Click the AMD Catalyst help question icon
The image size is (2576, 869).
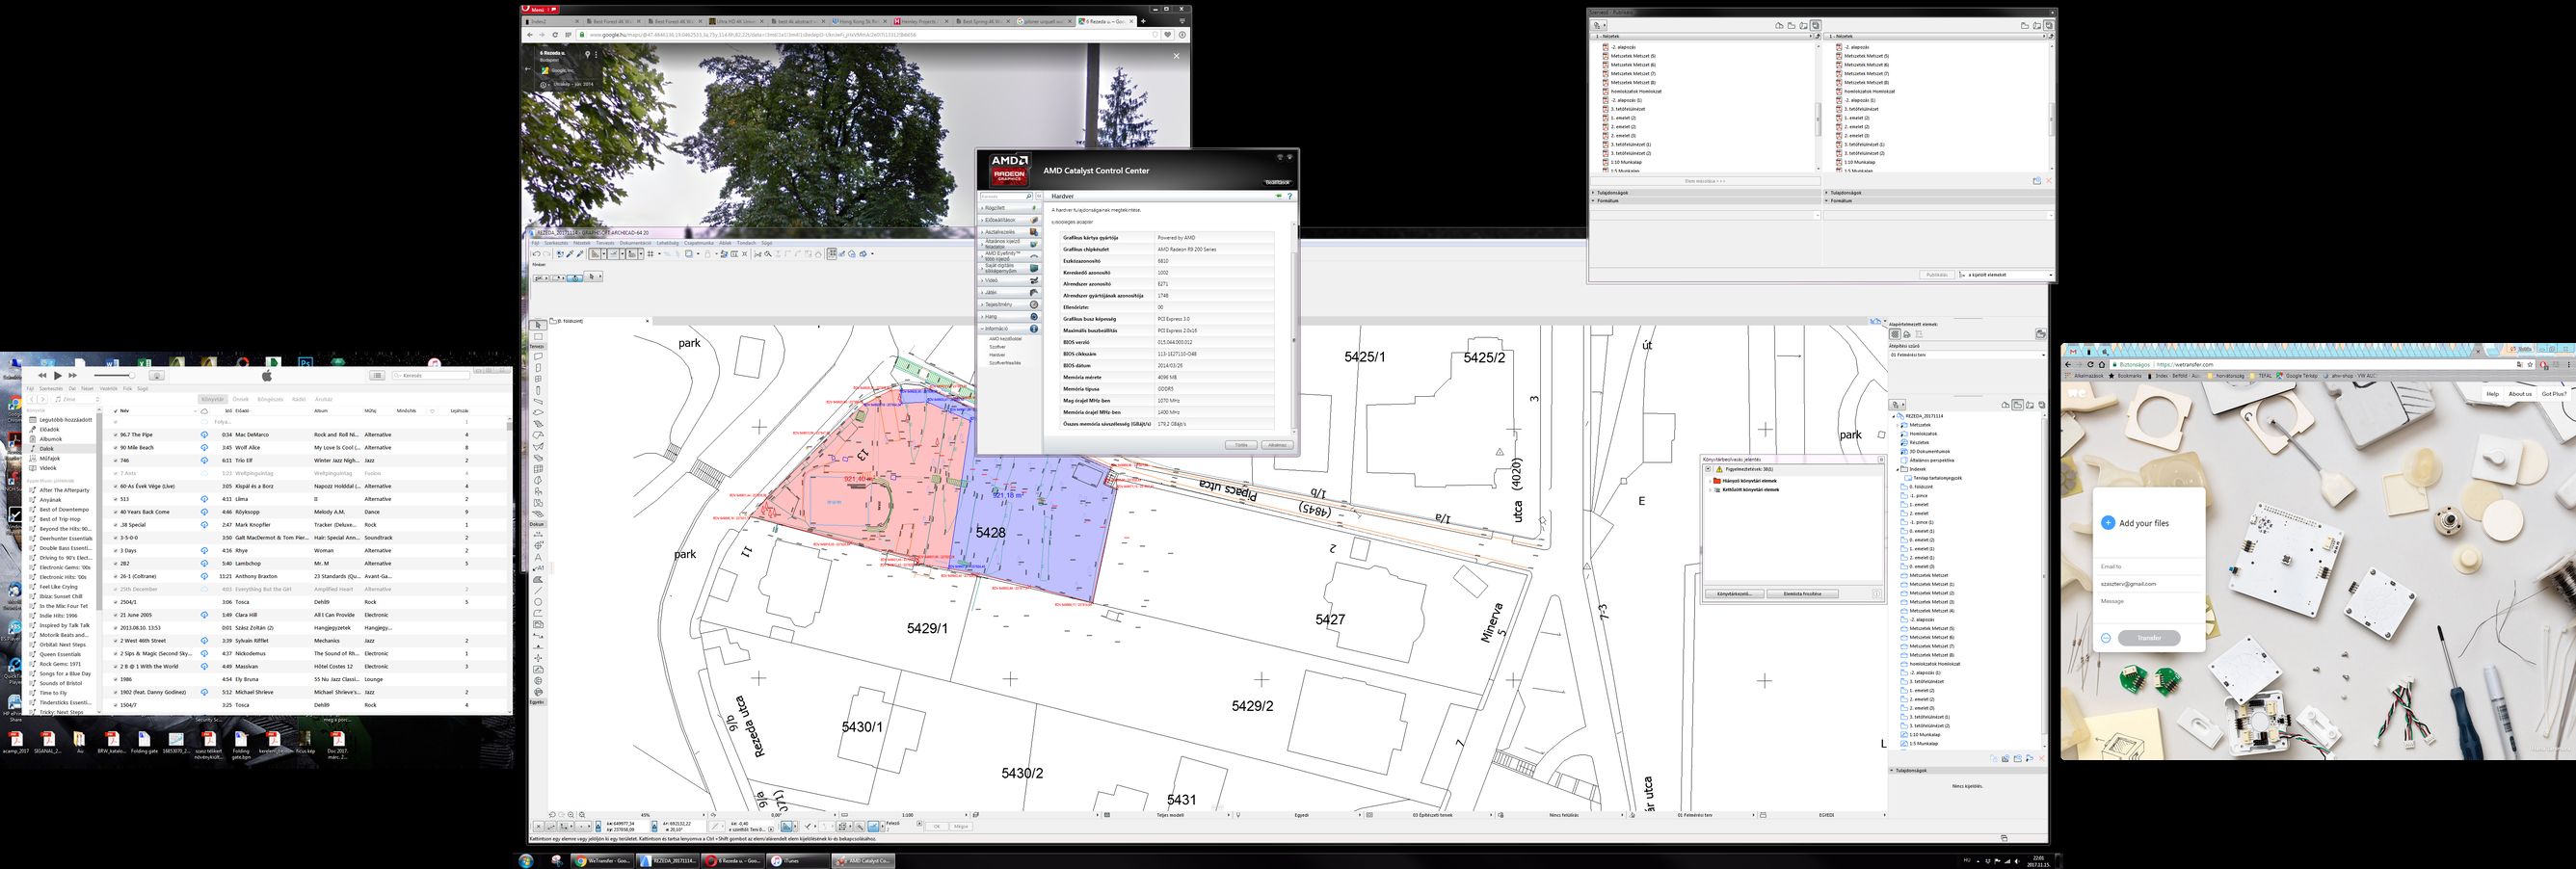click(1291, 197)
